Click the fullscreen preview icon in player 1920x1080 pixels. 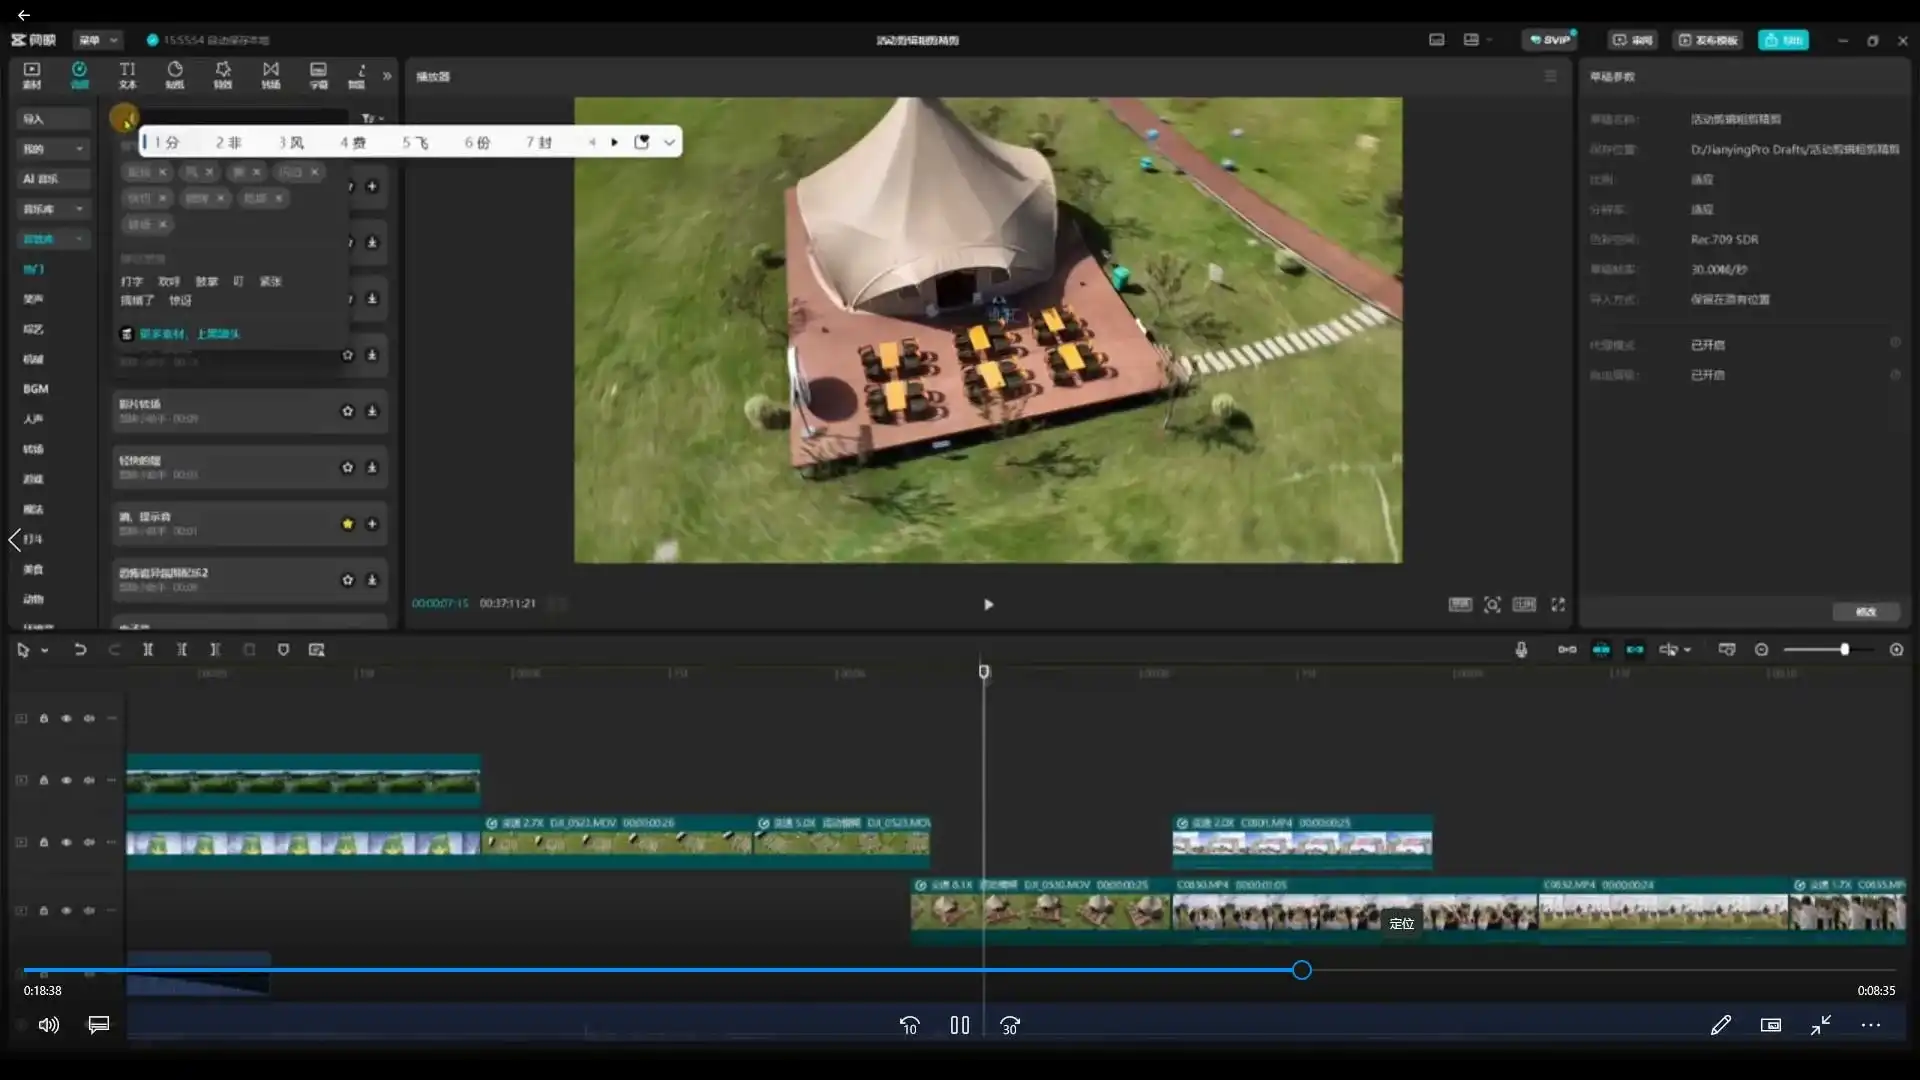coord(1558,605)
